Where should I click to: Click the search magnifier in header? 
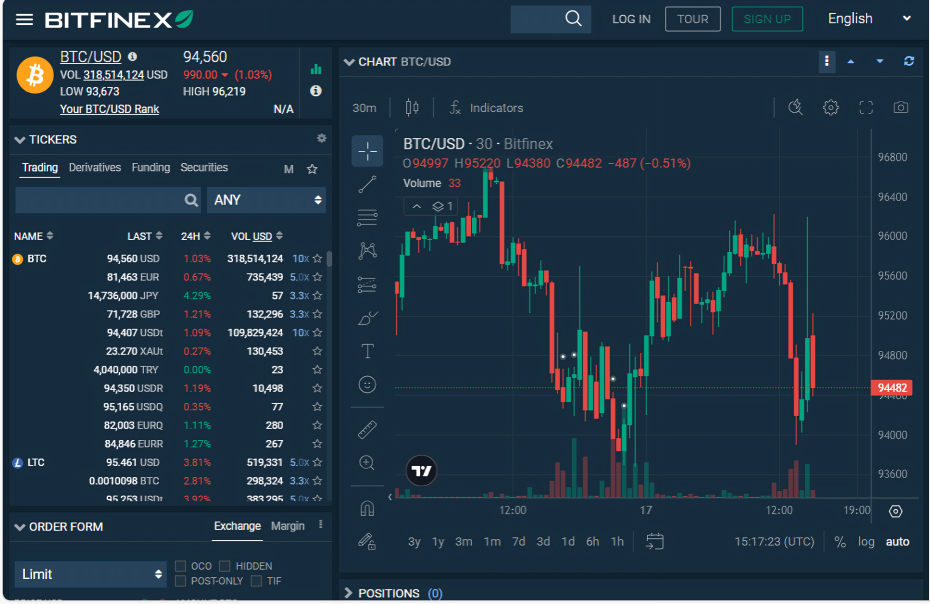573,18
